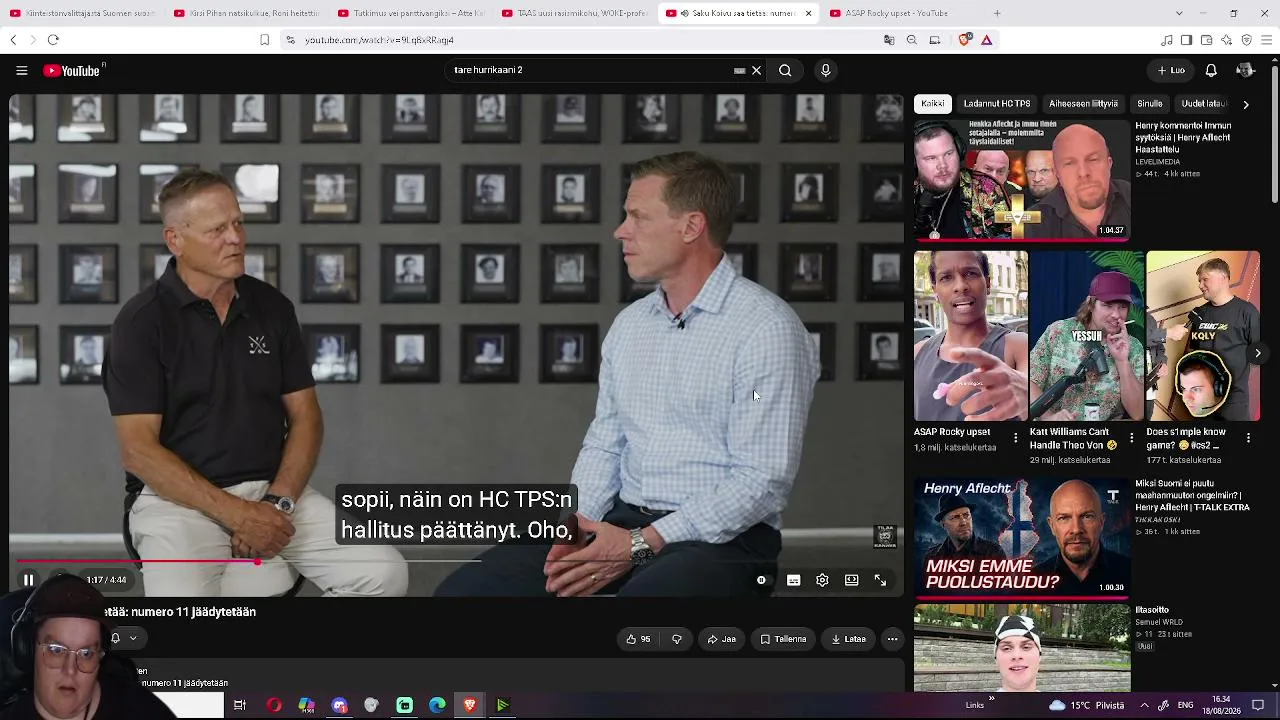Image resolution: width=1280 pixels, height=720 pixels.
Task: Select the Kaikki filter chip
Action: click(933, 104)
